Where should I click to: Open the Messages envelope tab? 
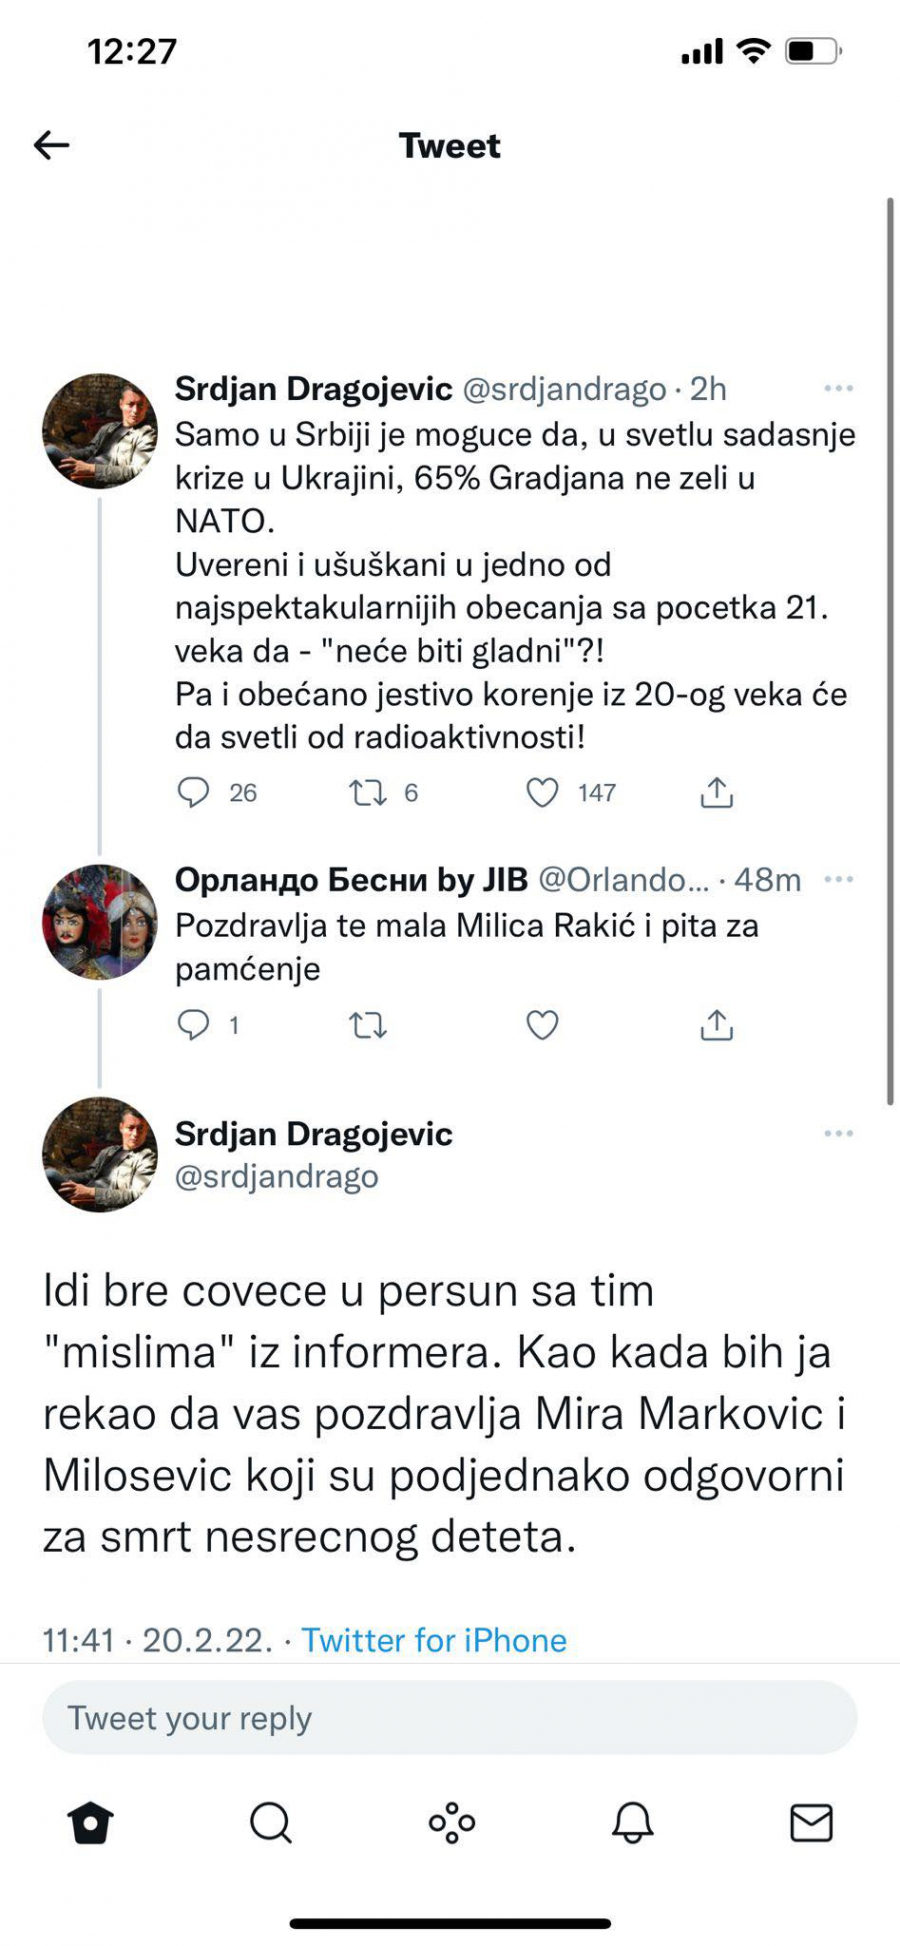point(811,1823)
